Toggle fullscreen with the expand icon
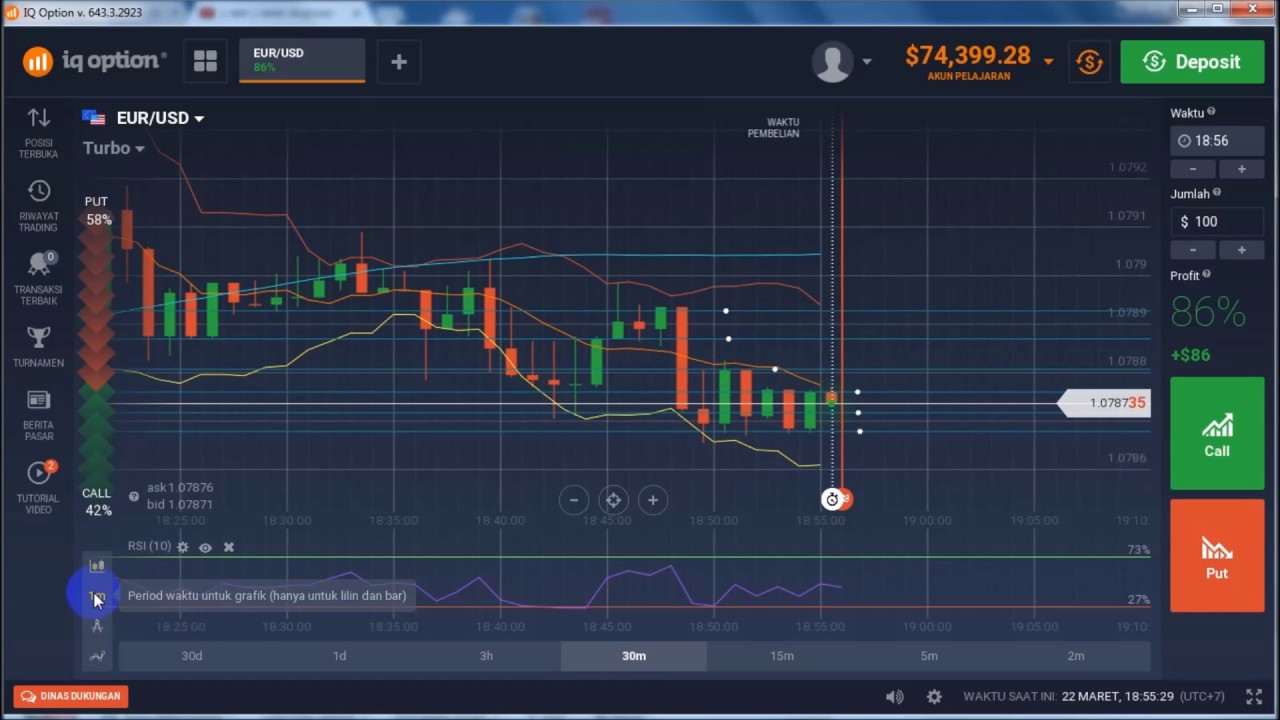Screen dimensions: 1280x720 point(1254,697)
